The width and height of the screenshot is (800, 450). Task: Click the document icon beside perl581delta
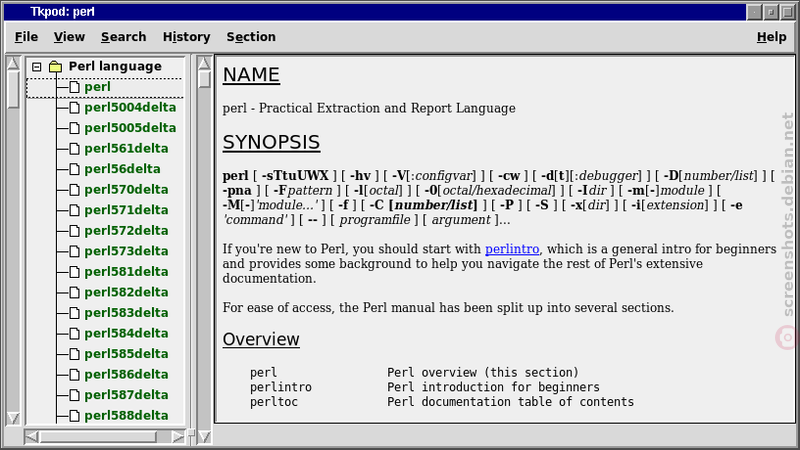[74, 272]
